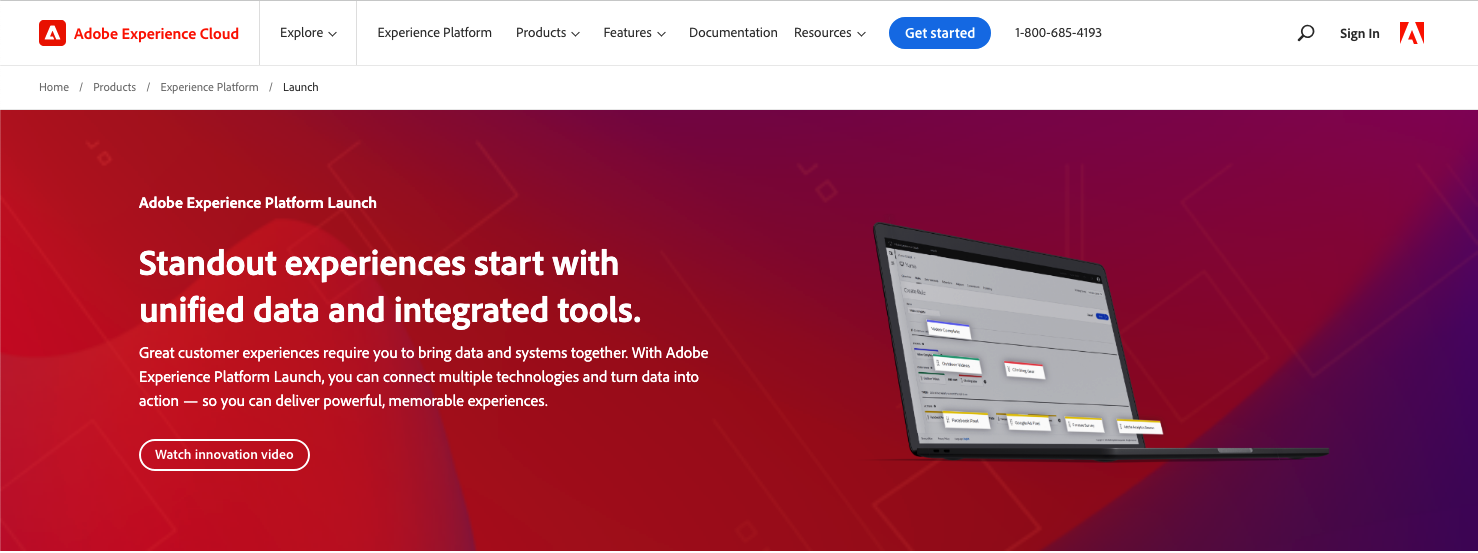This screenshot has width=1478, height=553.
Task: Open the Experience Platform nav item
Action: [435, 33]
